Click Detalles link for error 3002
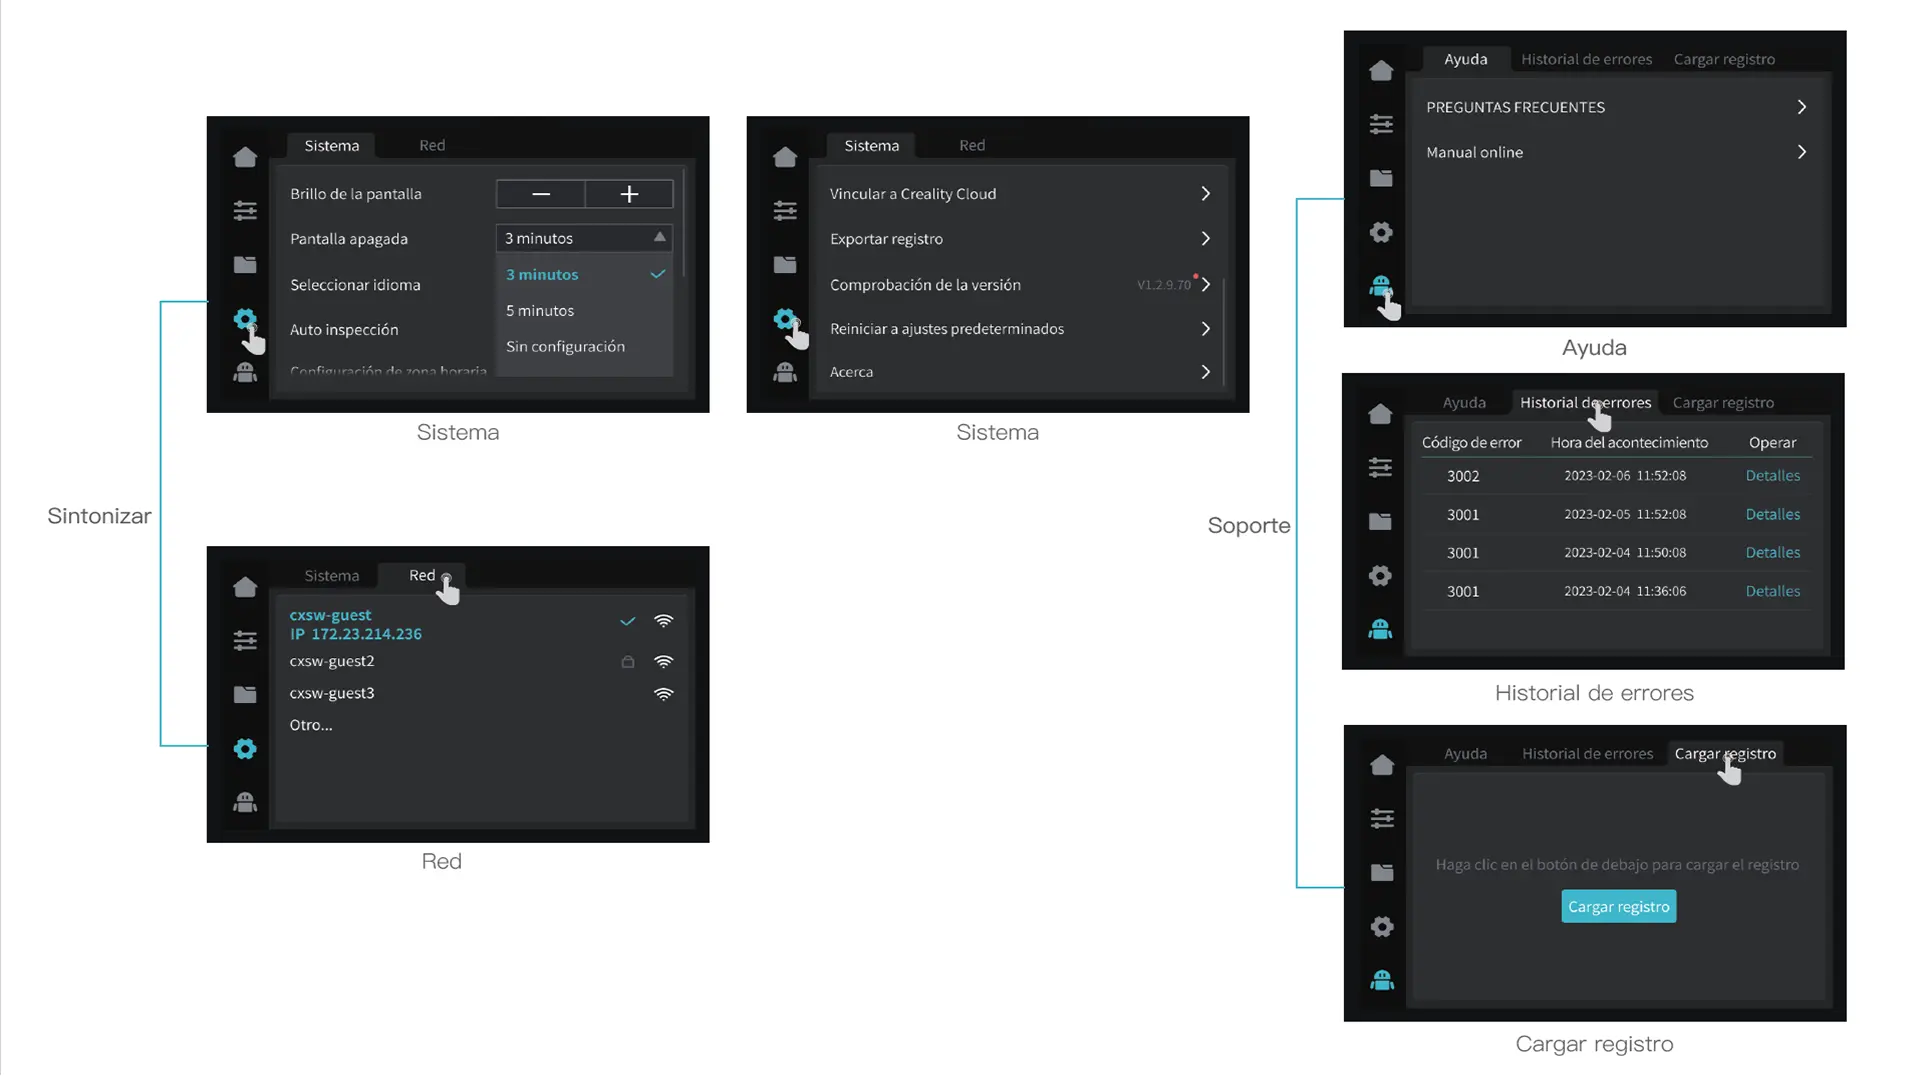 coord(1774,475)
